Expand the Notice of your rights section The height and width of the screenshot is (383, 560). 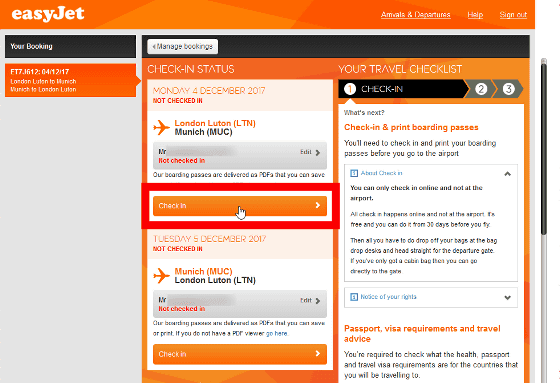[x=508, y=298]
